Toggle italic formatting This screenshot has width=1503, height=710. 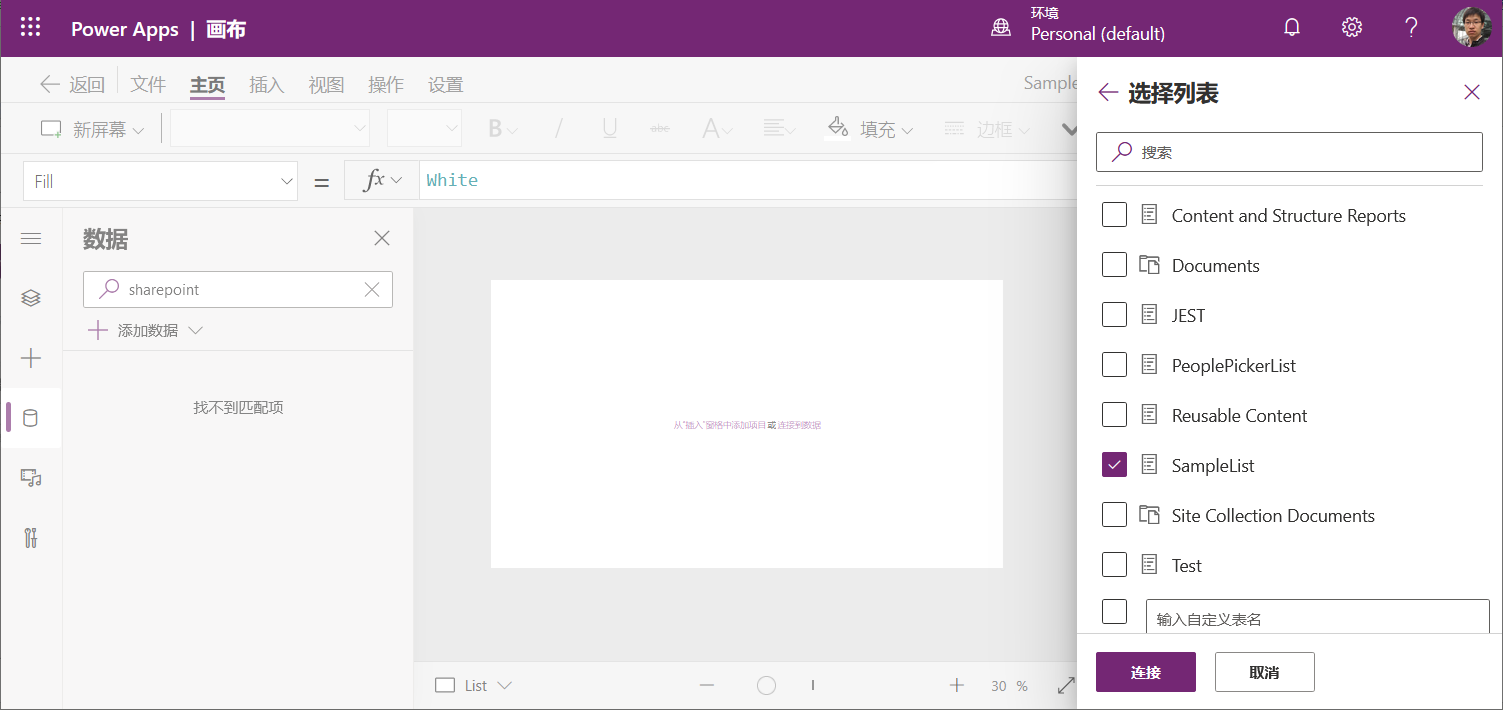click(559, 129)
